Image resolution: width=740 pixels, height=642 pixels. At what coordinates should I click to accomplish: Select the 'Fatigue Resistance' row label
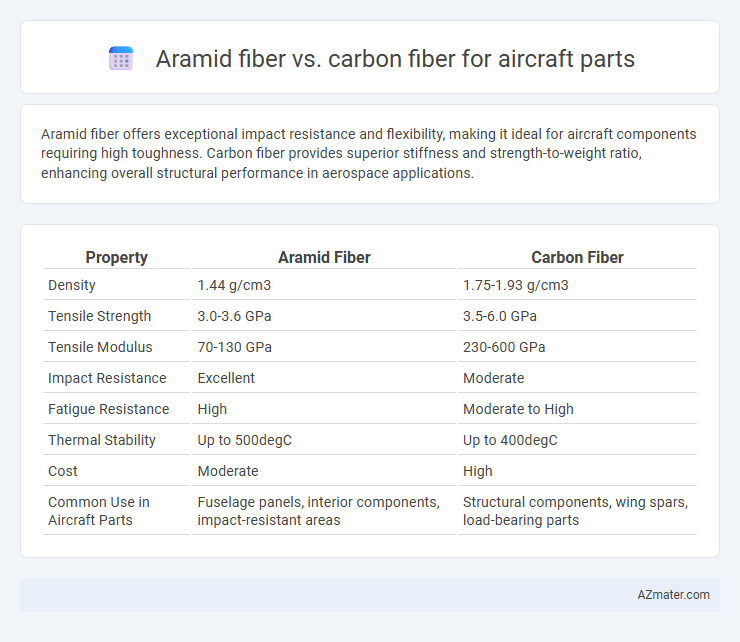(x=109, y=409)
